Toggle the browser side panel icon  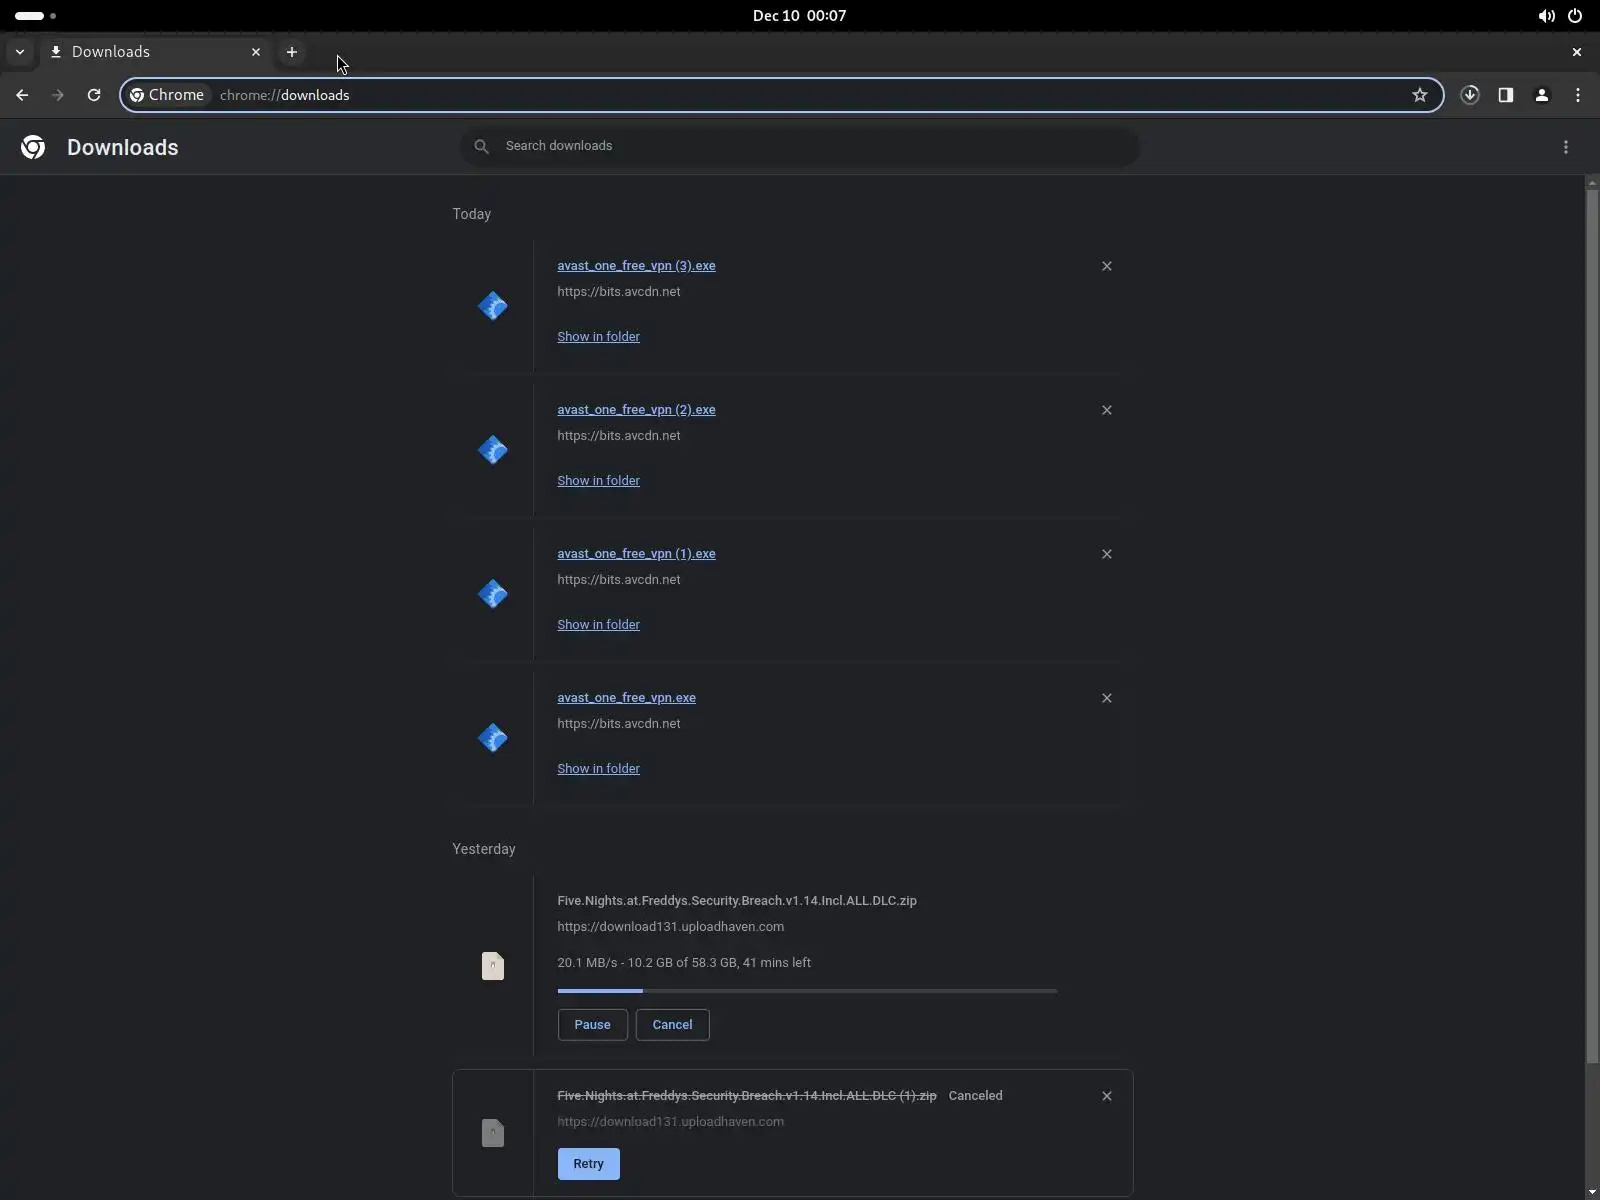1506,95
